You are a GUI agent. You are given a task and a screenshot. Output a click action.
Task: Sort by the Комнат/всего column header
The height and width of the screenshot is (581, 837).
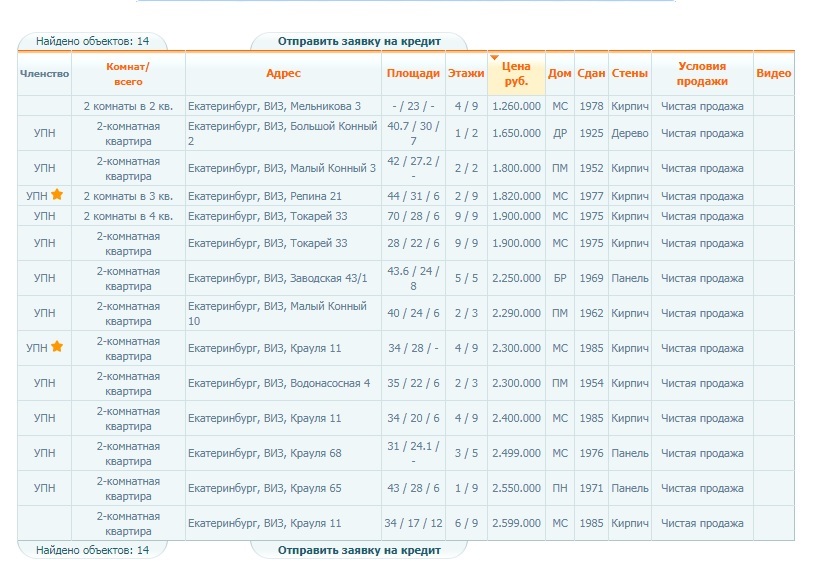click(128, 74)
